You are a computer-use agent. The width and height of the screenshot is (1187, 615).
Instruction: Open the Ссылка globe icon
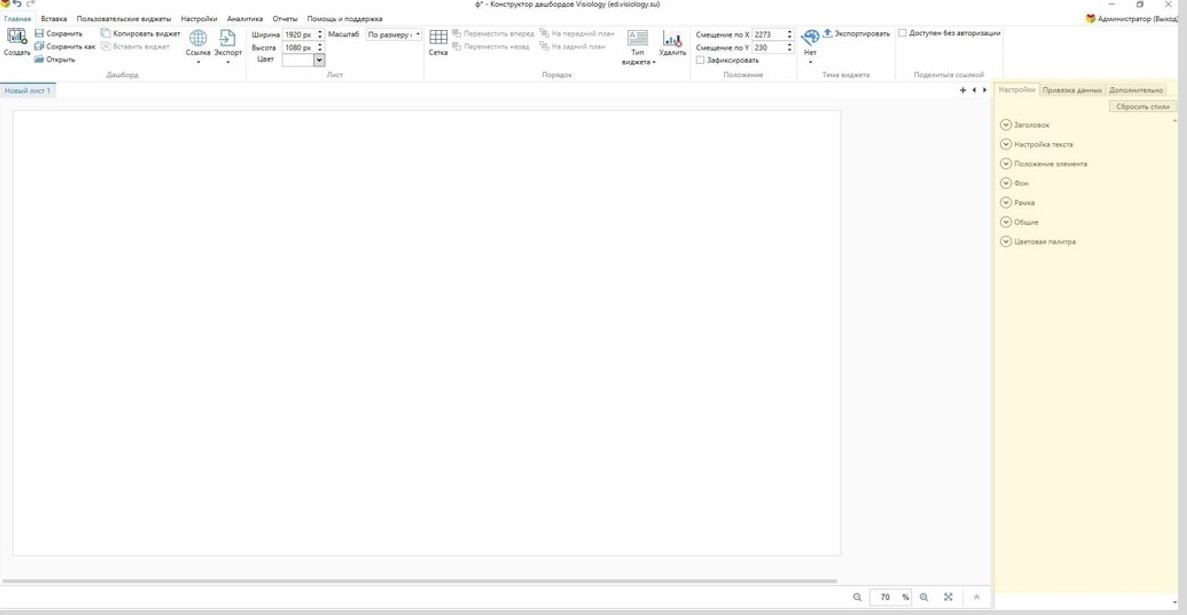198,38
